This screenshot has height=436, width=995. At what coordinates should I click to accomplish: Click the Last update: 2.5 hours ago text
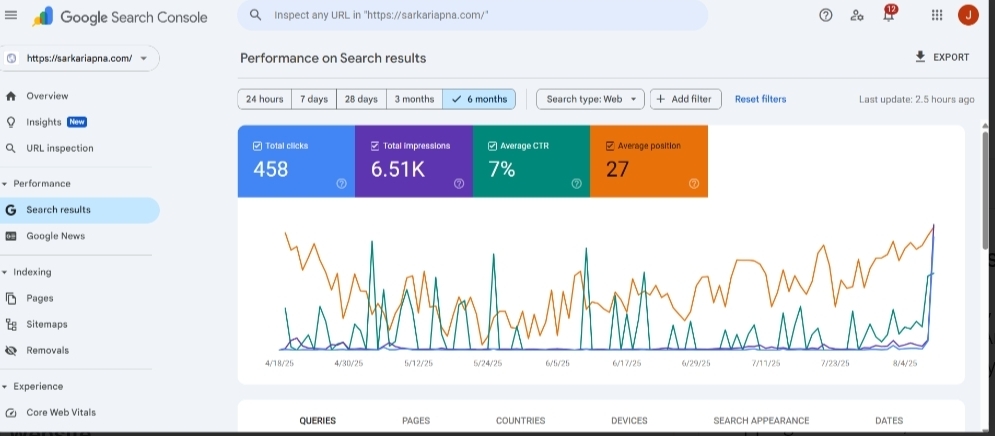coord(916,100)
